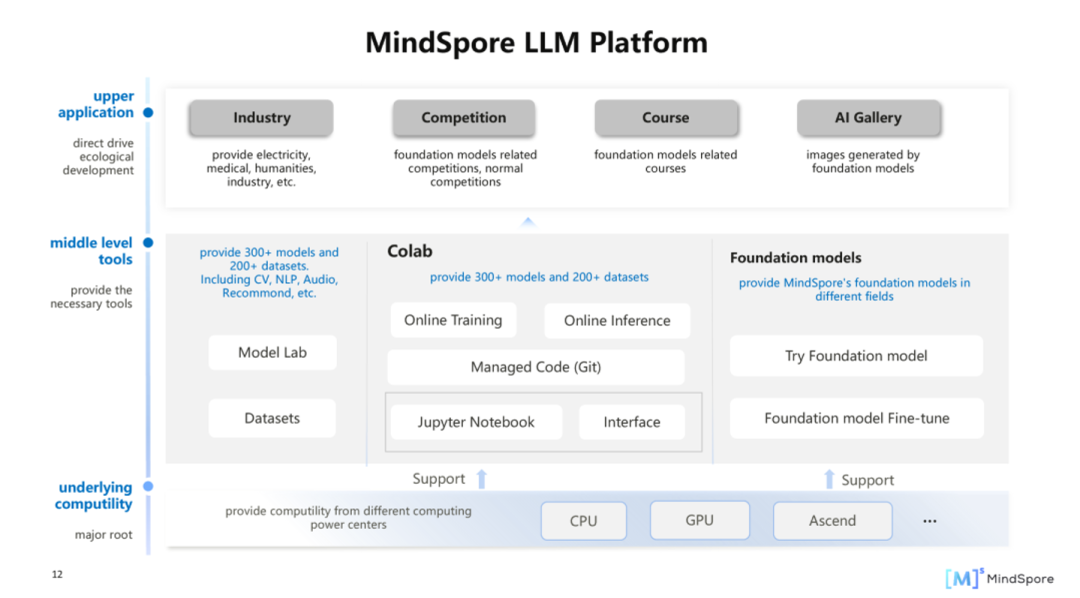This screenshot has width=1080, height=598.
Task: Open the Datasets box
Action: click(272, 418)
